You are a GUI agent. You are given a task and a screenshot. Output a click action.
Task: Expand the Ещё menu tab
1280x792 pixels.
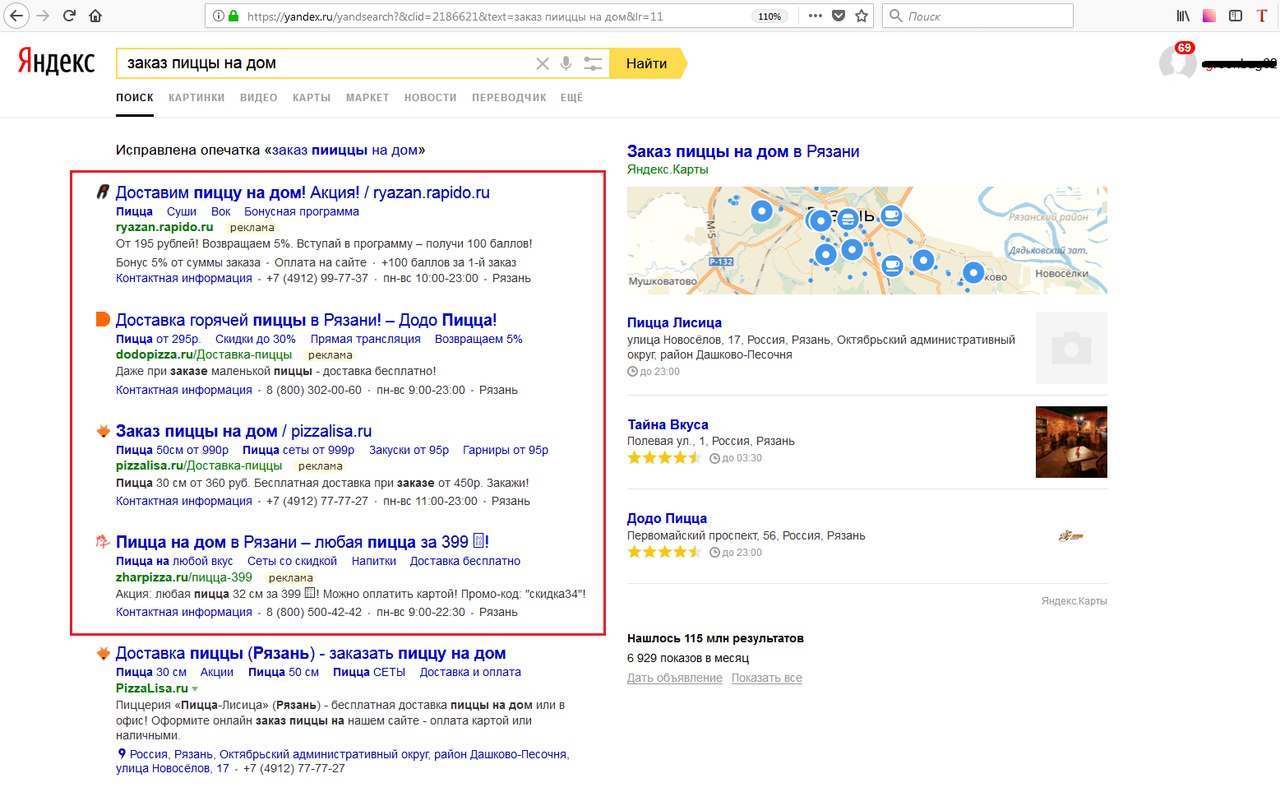coord(572,98)
